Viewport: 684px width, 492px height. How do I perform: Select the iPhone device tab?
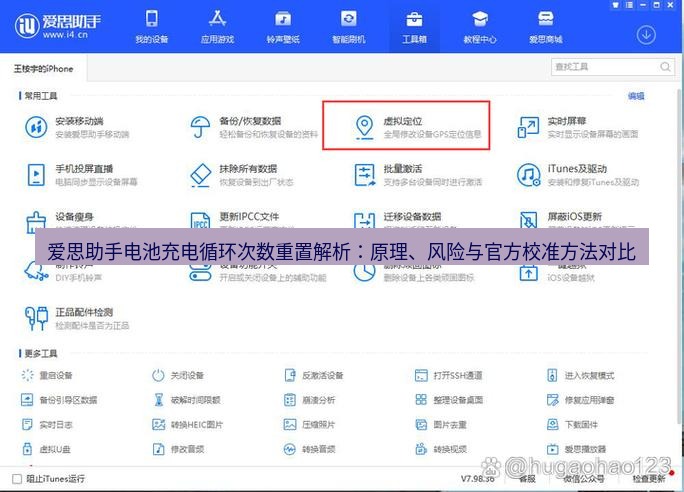pos(43,68)
